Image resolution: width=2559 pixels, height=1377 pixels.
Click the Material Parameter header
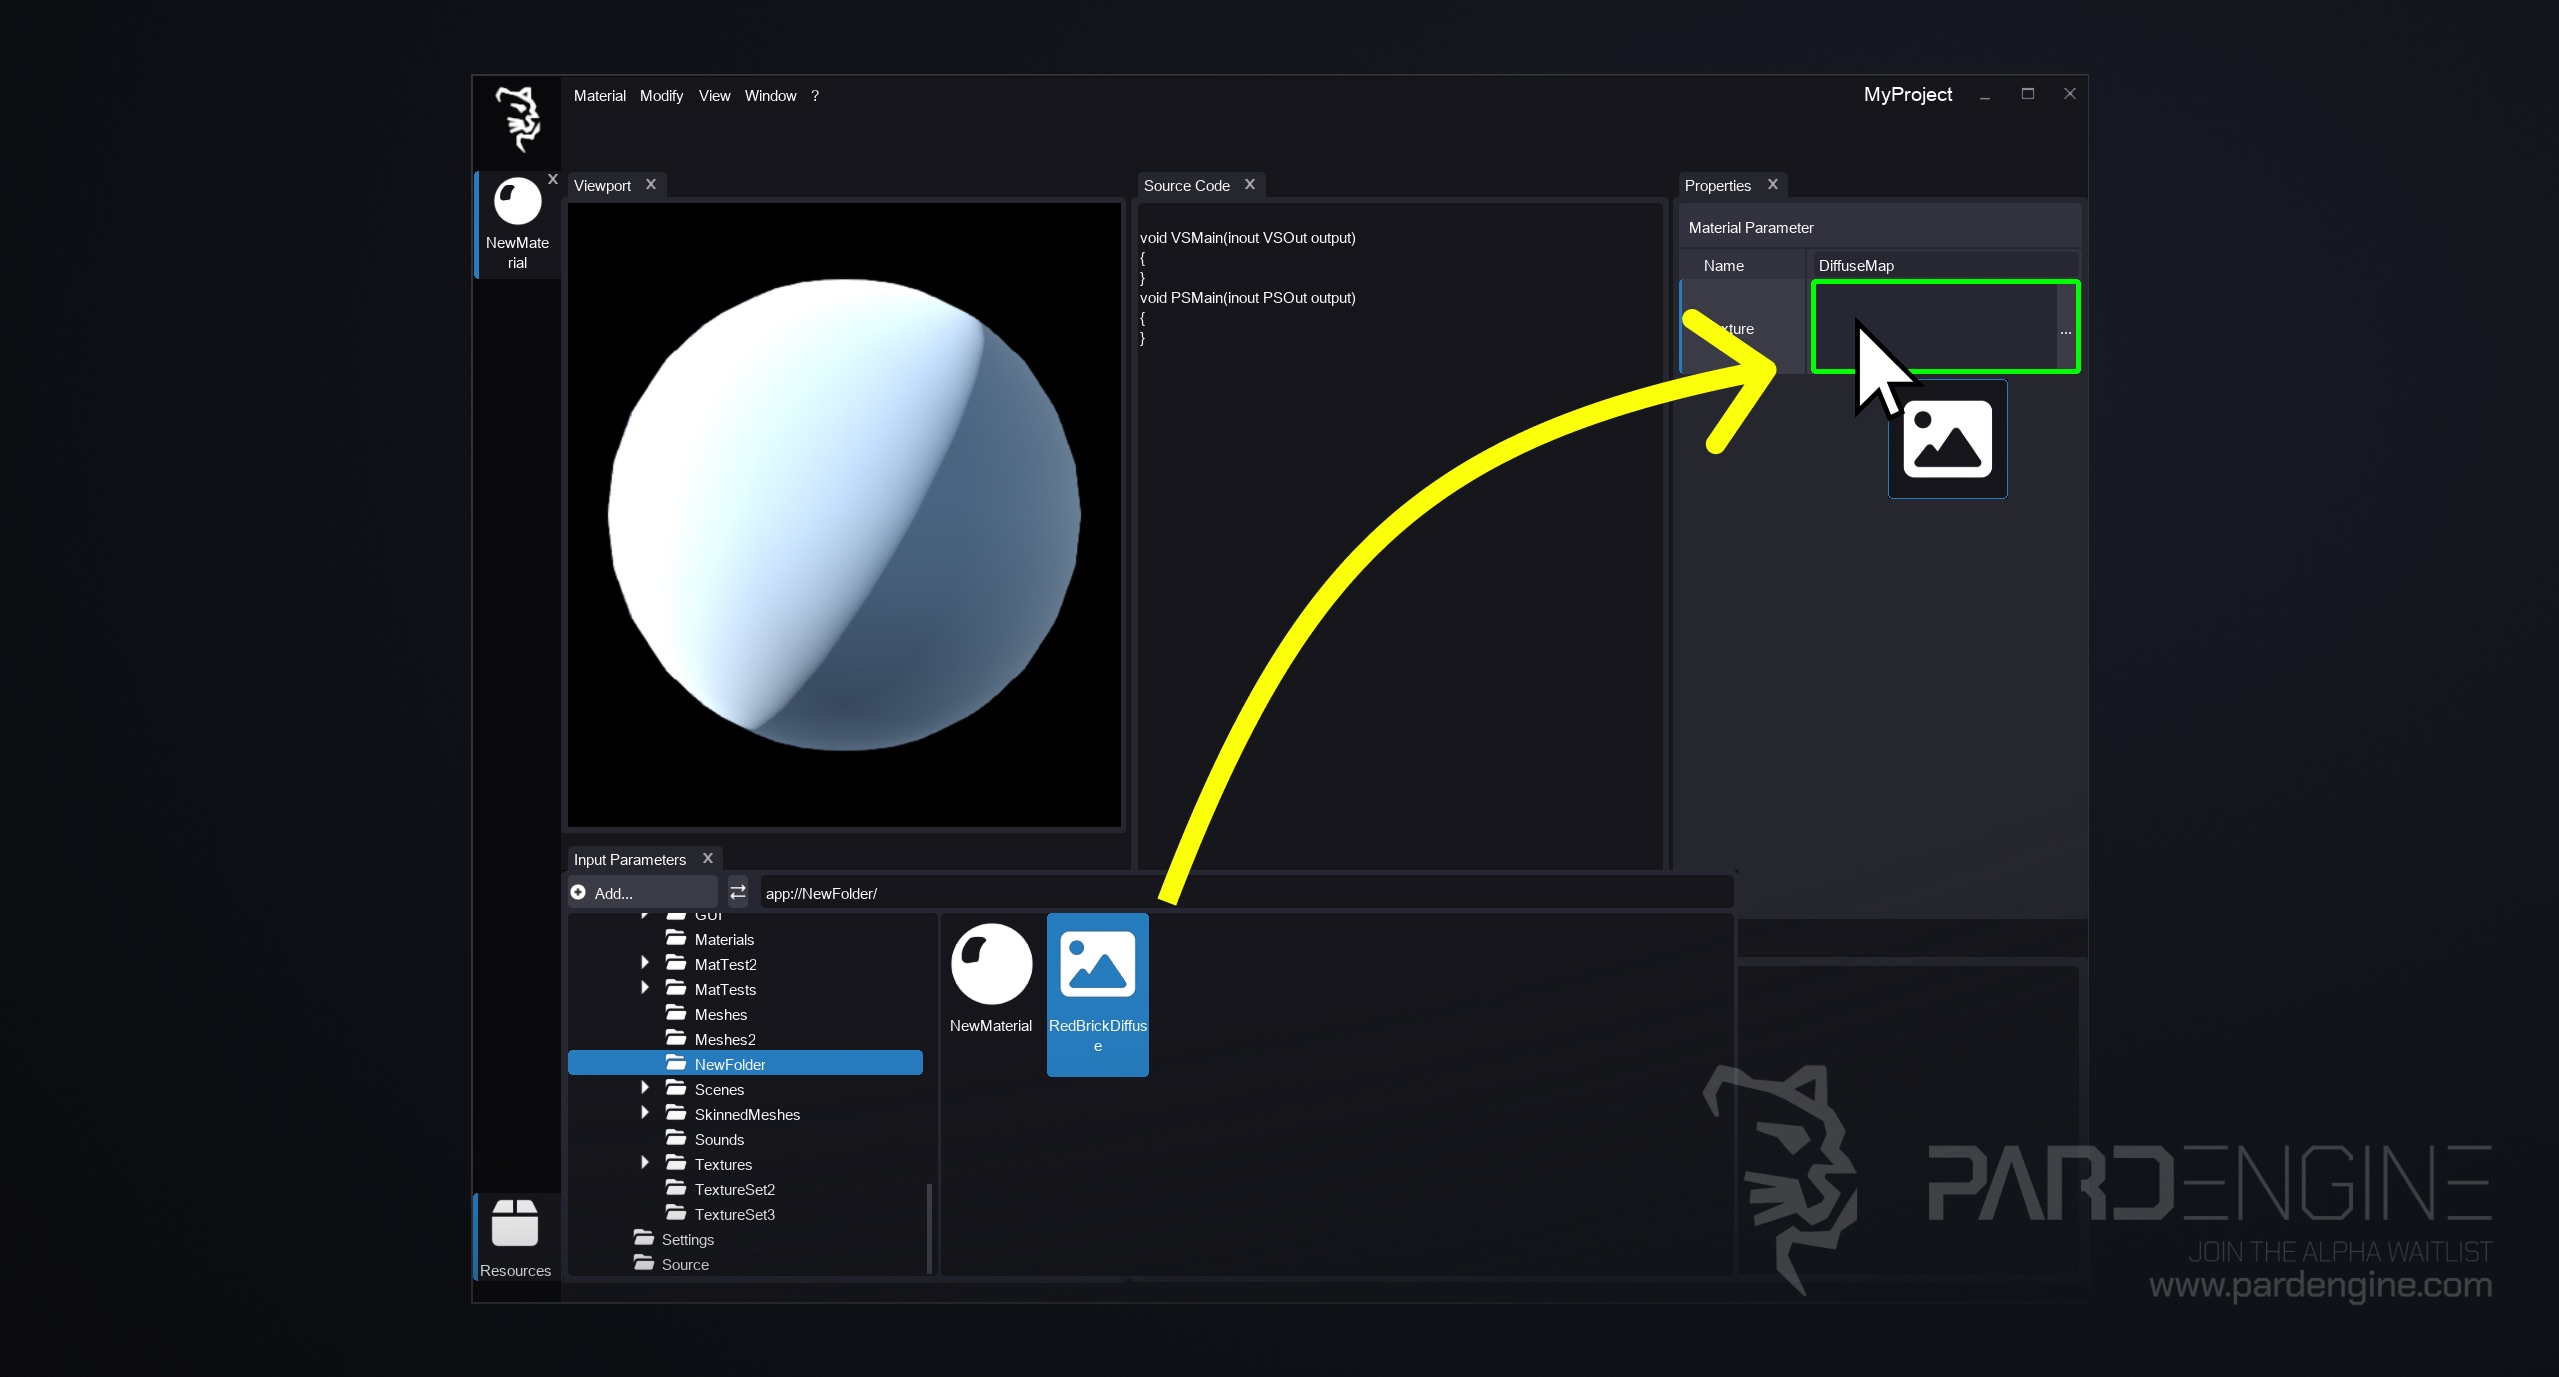click(x=1880, y=227)
